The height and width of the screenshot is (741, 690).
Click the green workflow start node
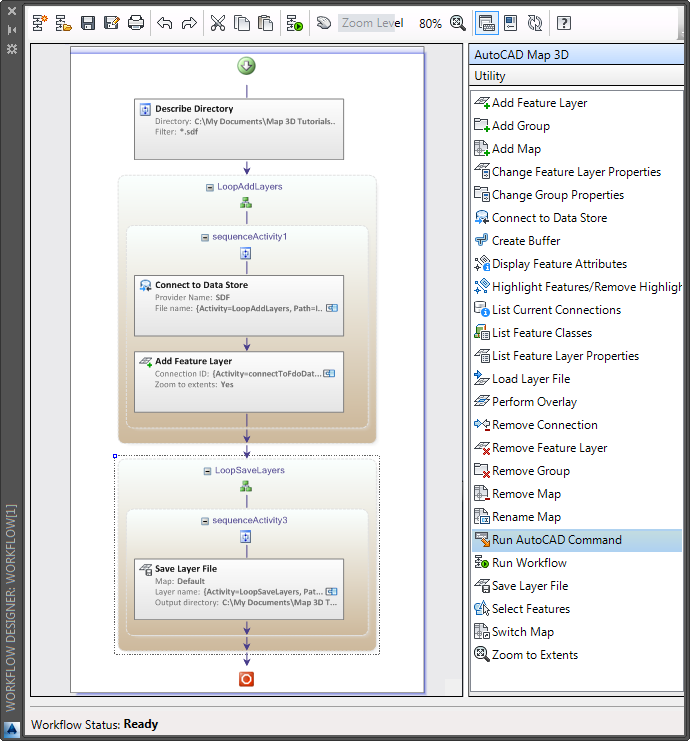click(246, 66)
